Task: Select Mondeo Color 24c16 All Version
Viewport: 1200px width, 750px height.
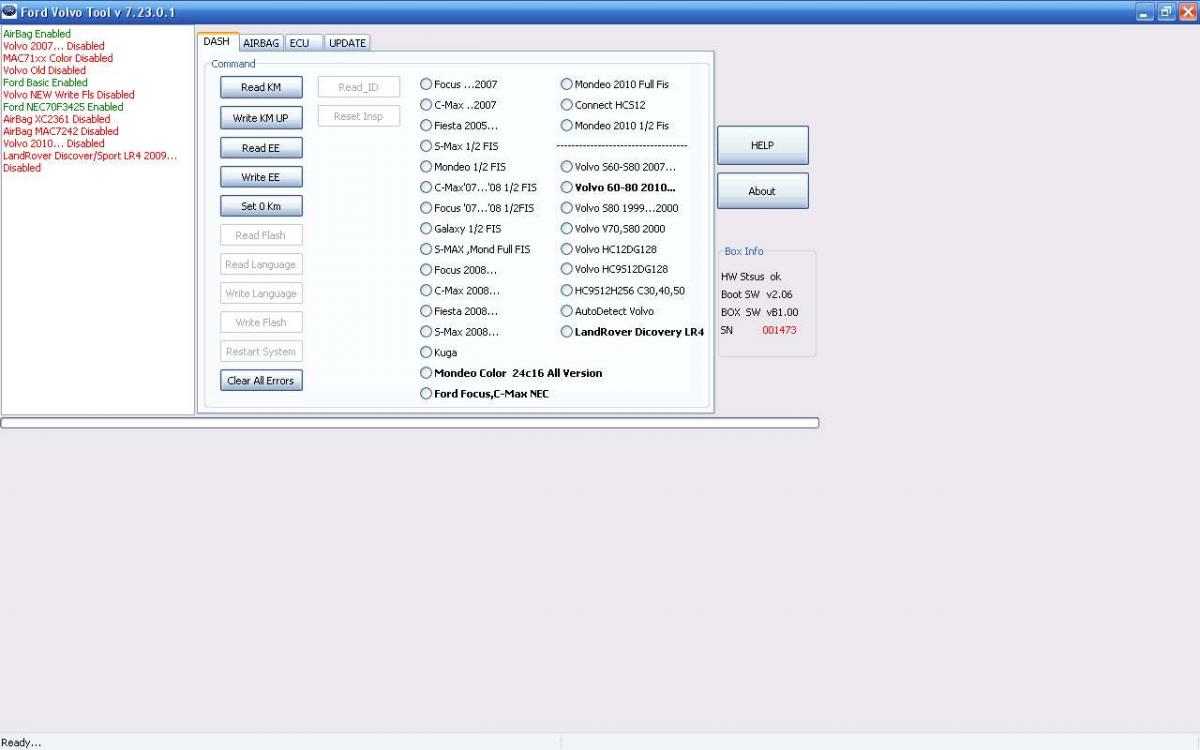Action: [512, 373]
